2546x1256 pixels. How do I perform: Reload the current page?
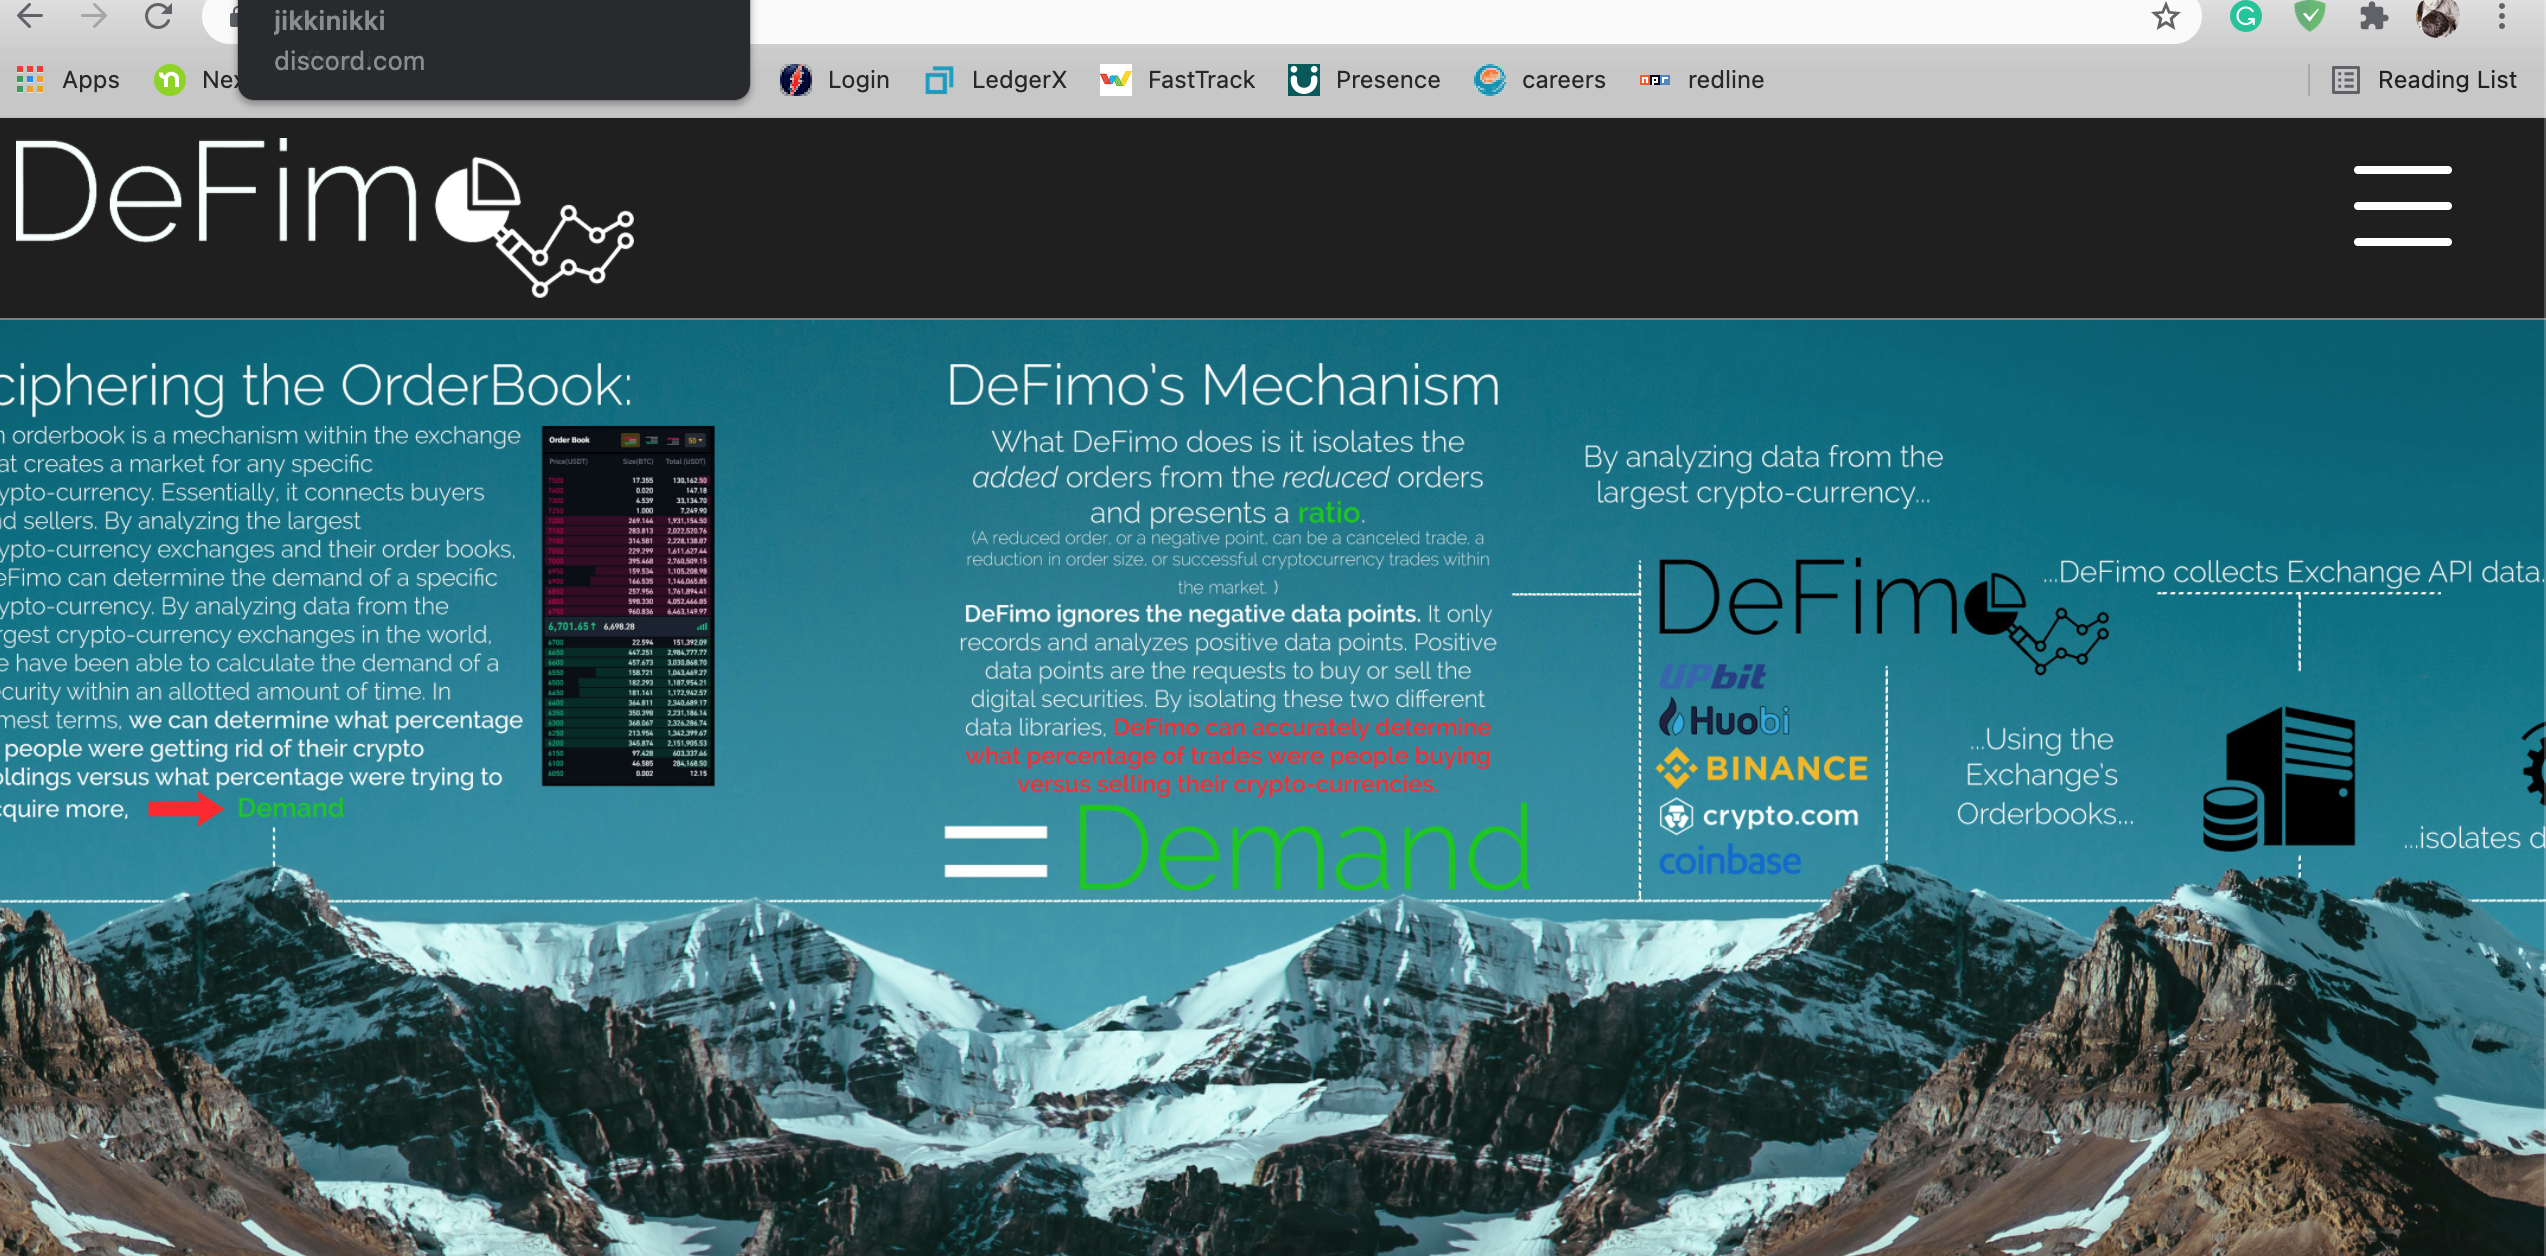158,18
